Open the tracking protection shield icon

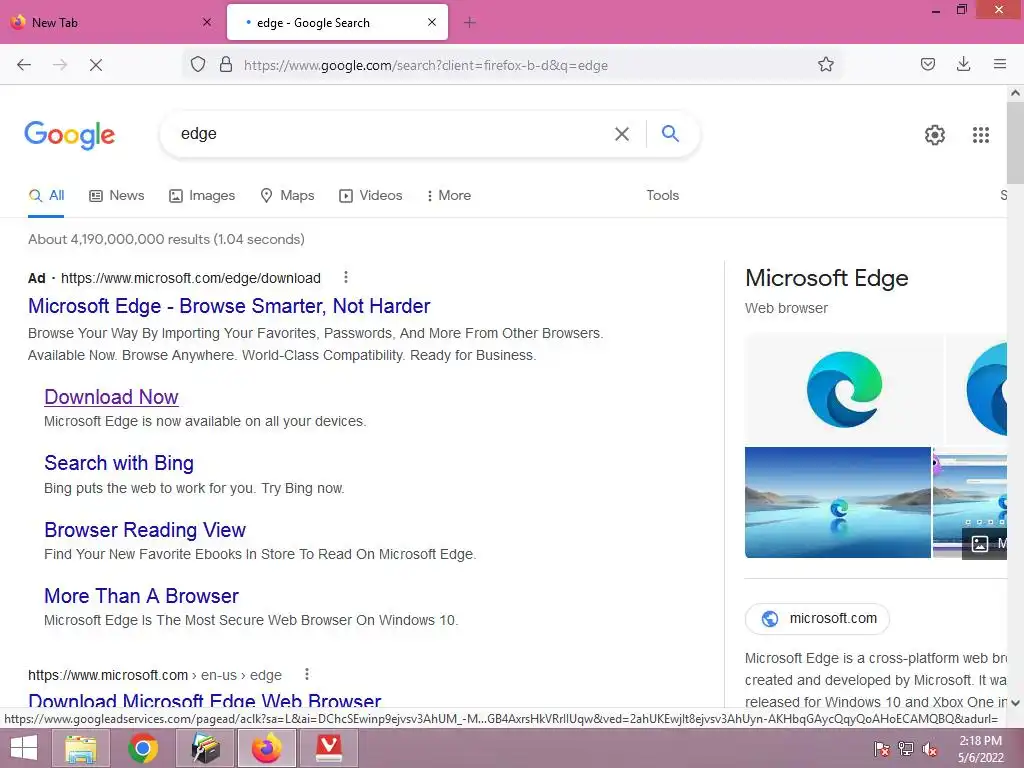click(198, 65)
